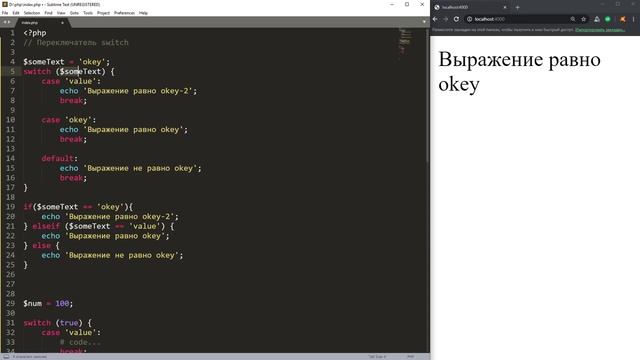This screenshot has height=360, width=640.
Task: Click the '// Переключатель switch' comment line
Action: click(76, 42)
